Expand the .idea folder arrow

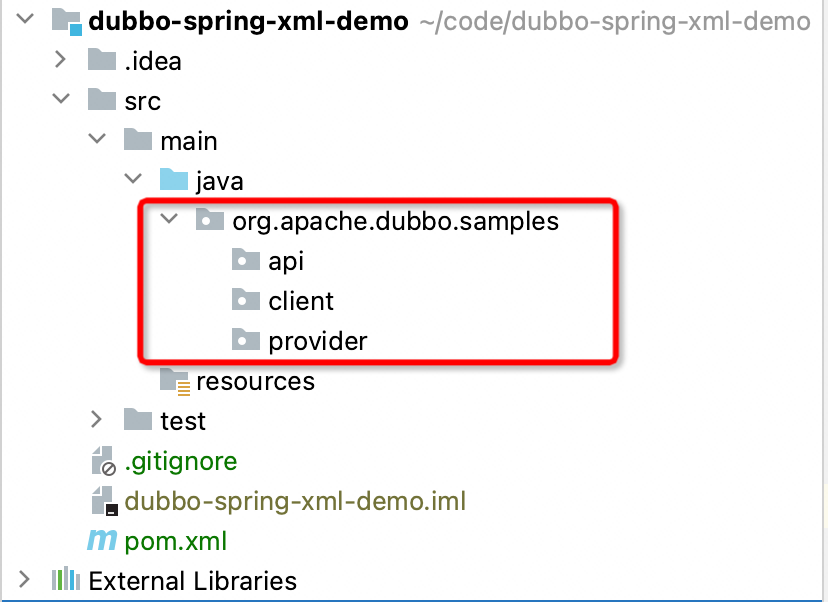61,61
